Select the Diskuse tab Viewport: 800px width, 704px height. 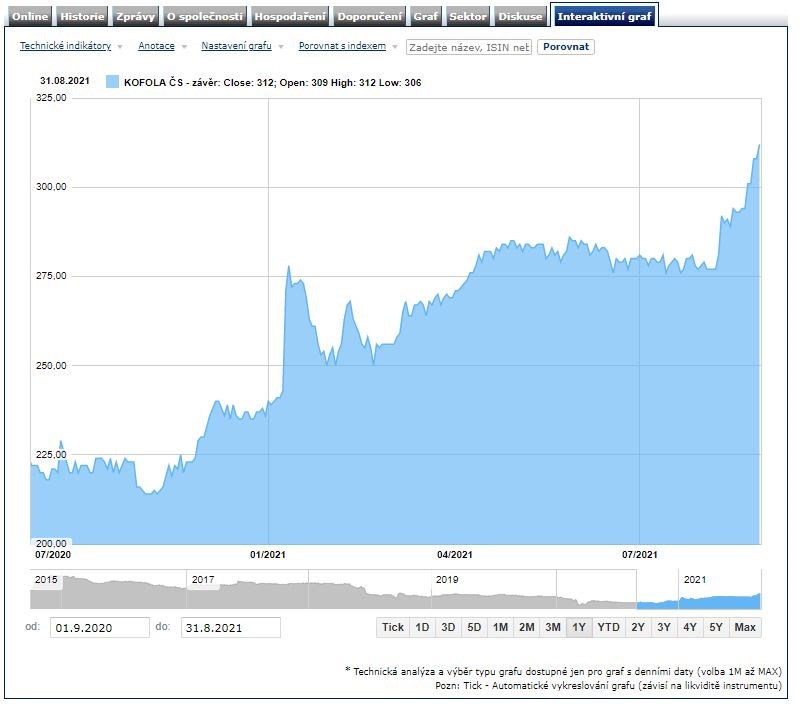pyautogui.click(x=521, y=17)
